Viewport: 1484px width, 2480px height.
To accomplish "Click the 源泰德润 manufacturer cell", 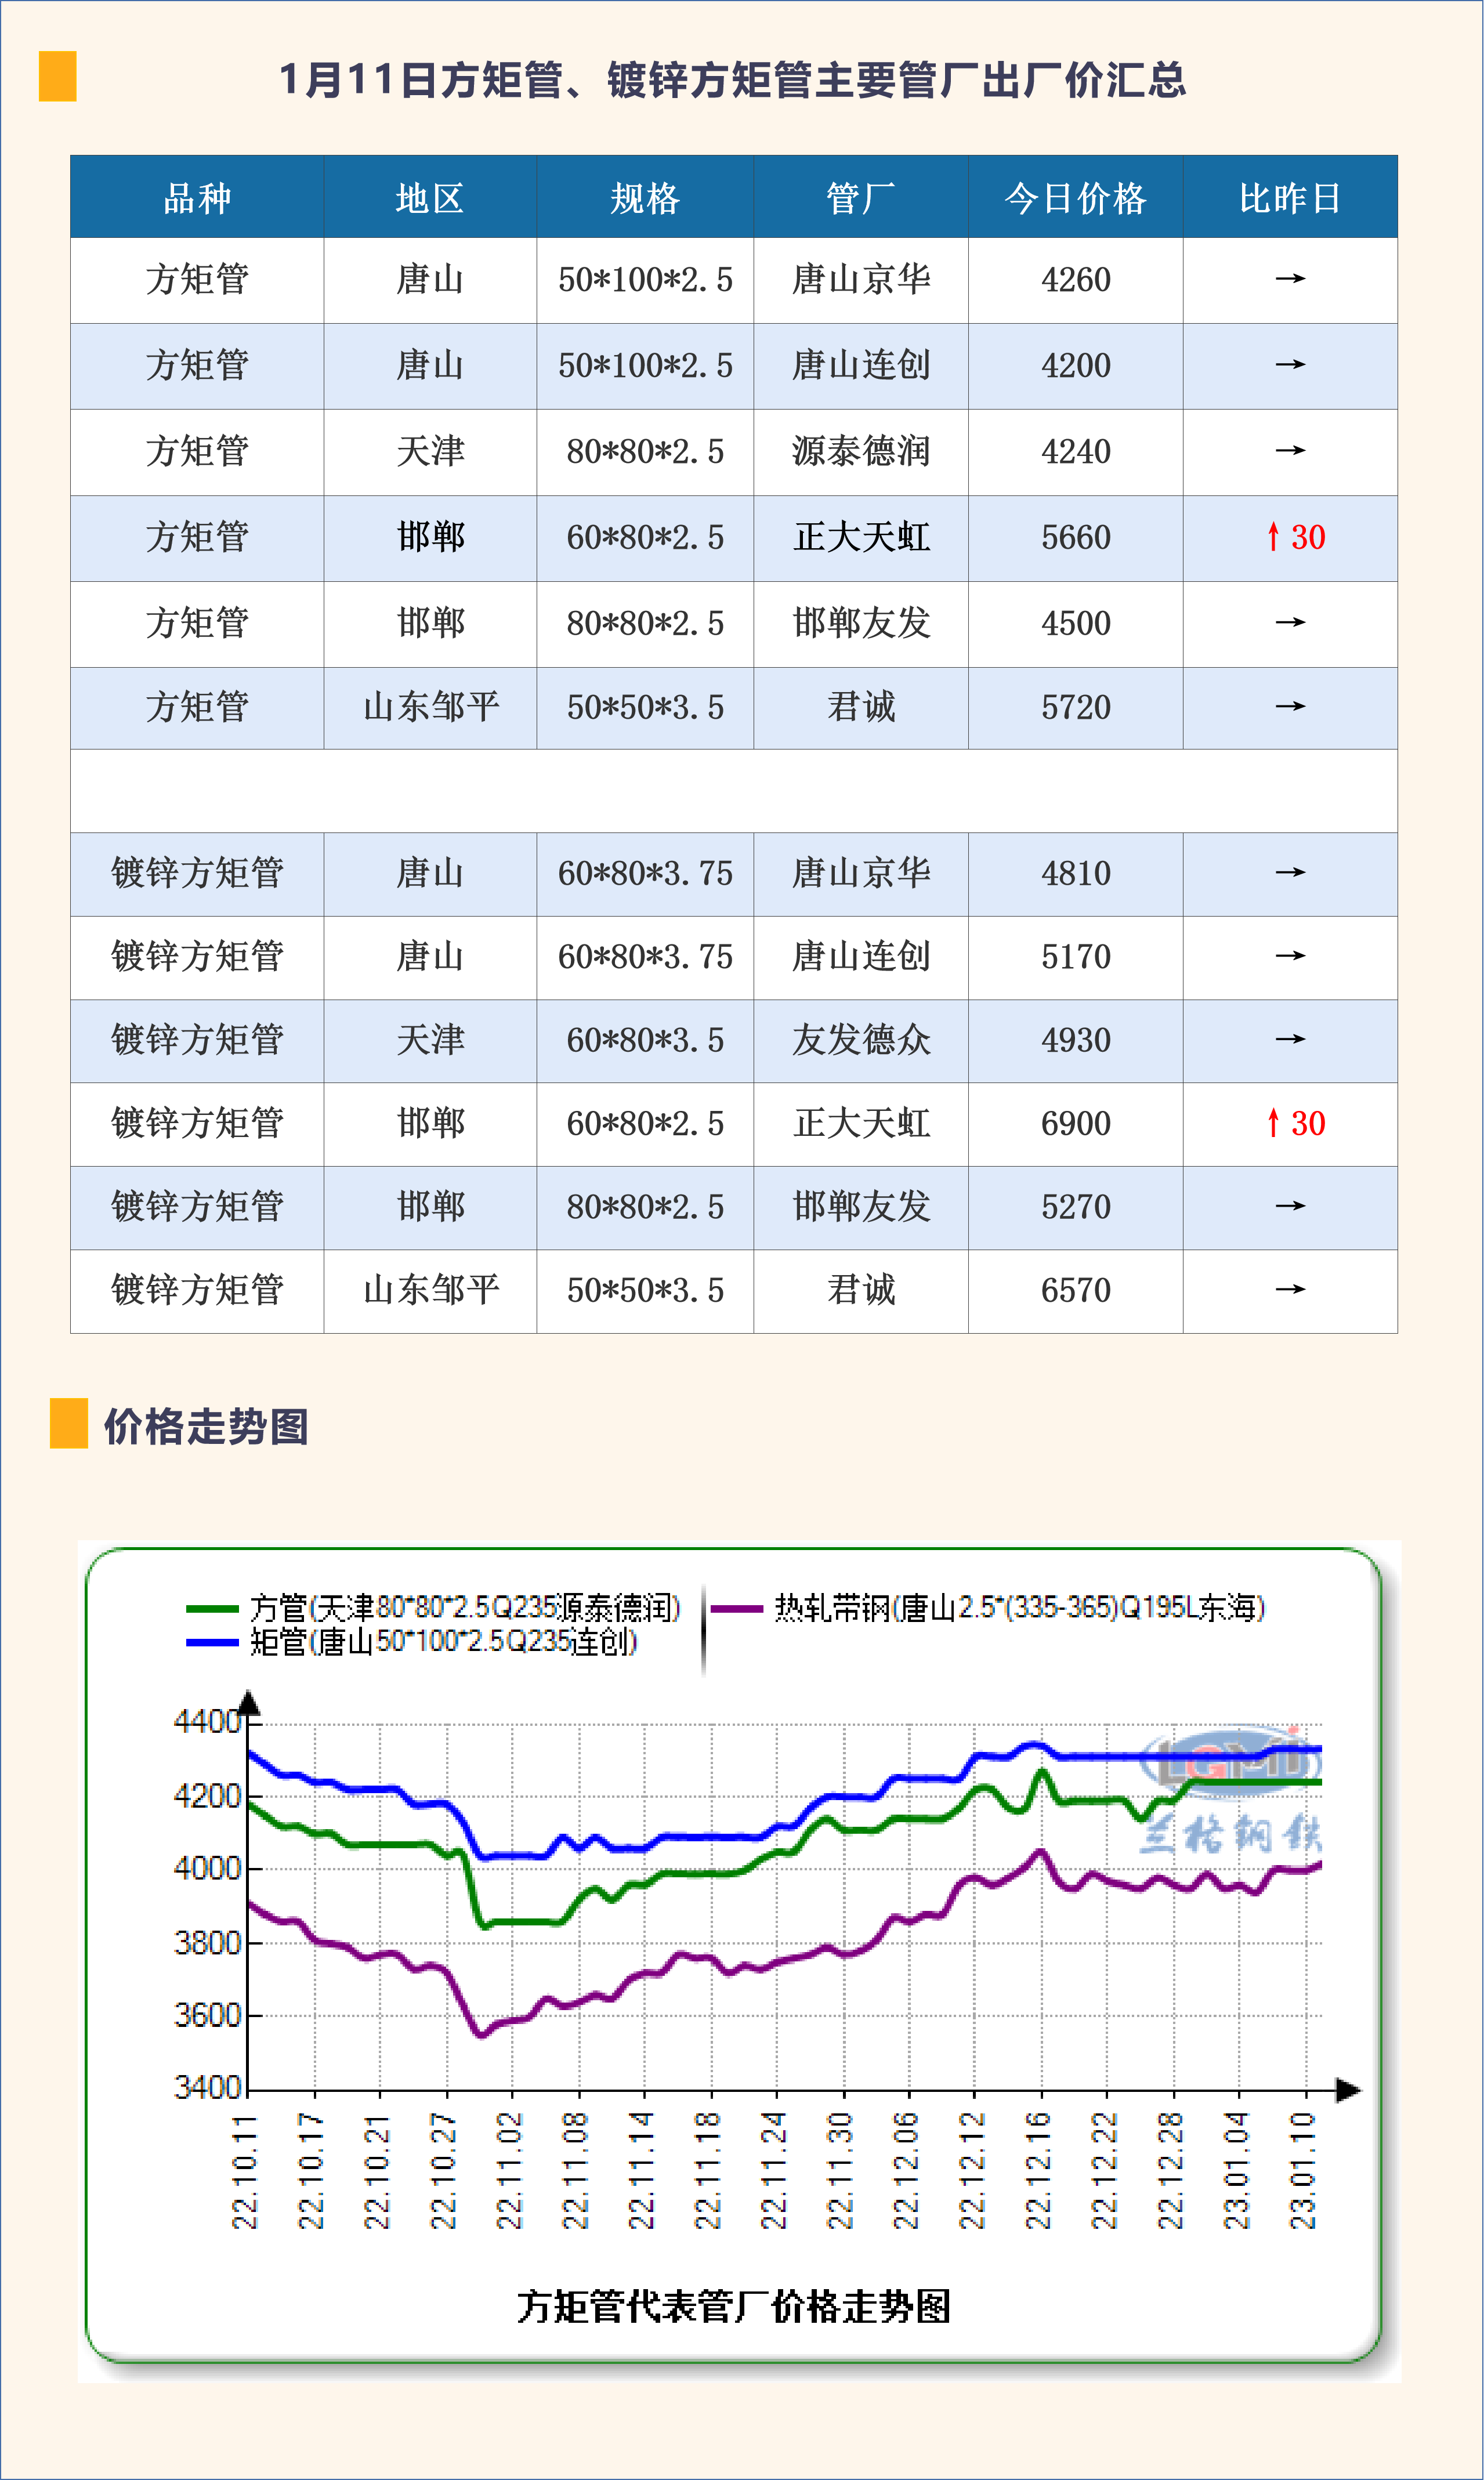I will point(861,452).
